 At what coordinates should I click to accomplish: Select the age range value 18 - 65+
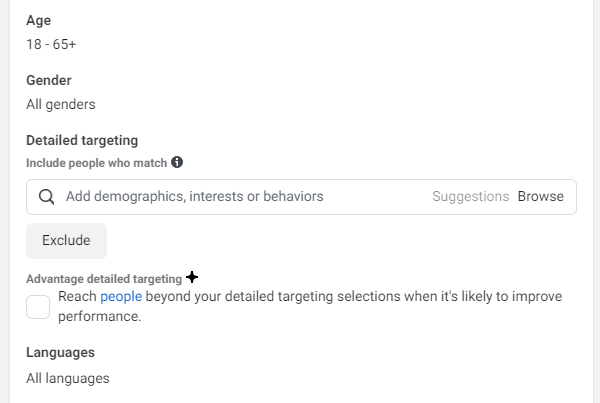point(51,44)
